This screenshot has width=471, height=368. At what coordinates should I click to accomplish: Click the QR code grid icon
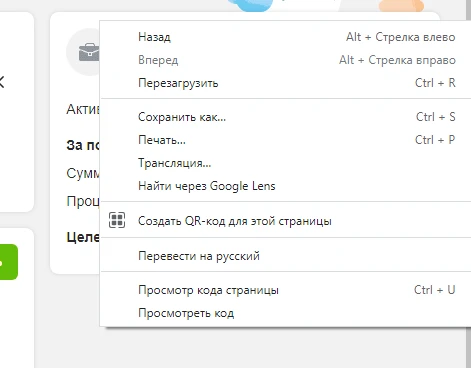pos(117,220)
